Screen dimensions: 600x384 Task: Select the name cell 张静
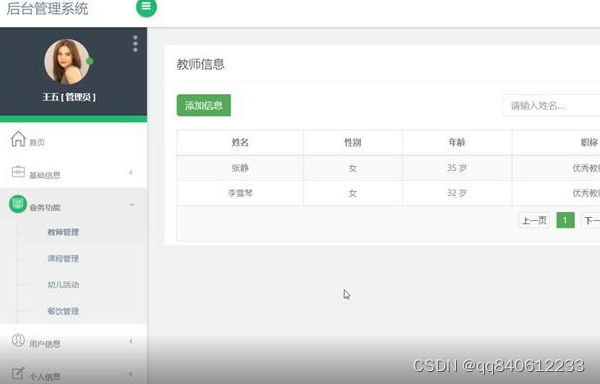coord(240,168)
